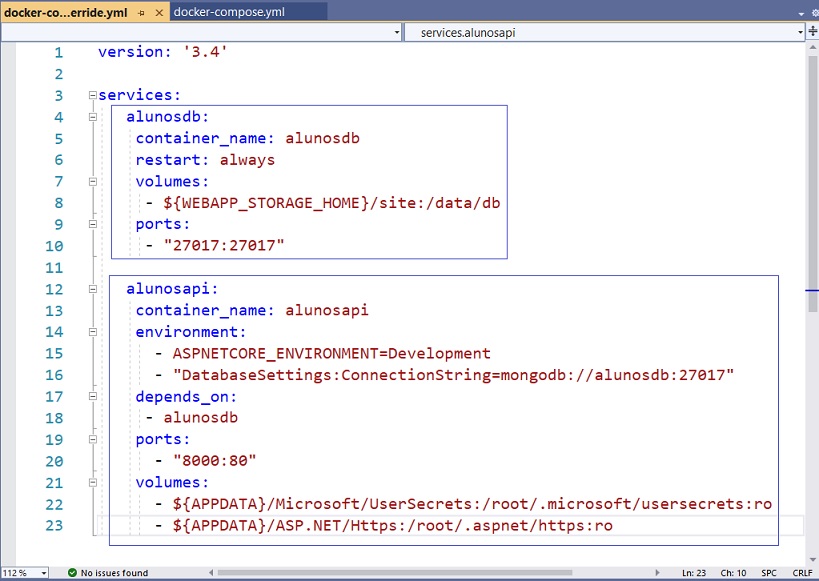
Task: Open the services.alunosapi navigation dropdown
Action: 605,32
